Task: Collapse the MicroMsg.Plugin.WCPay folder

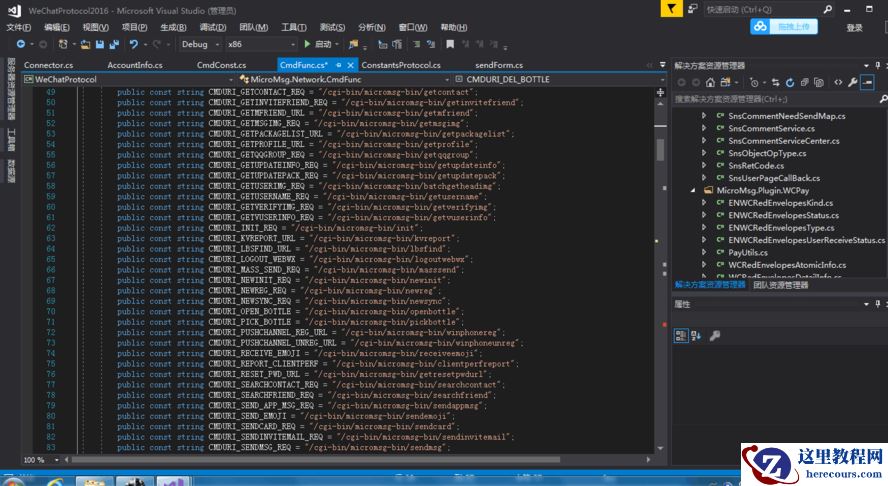Action: pos(693,189)
